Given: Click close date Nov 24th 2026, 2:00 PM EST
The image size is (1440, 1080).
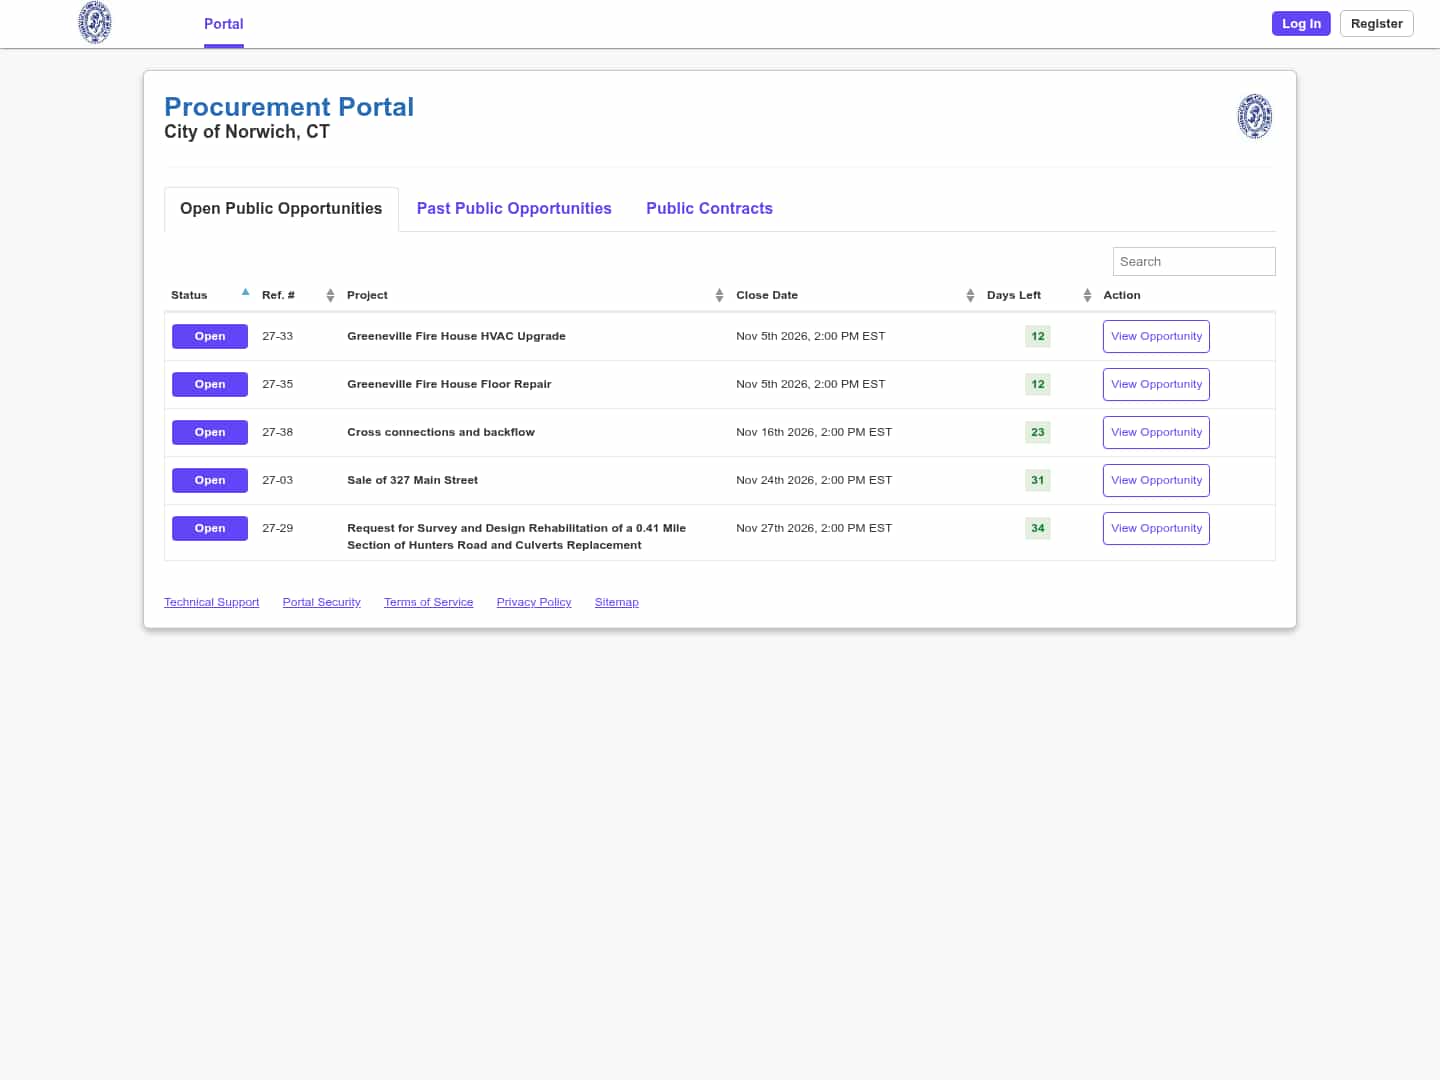Looking at the screenshot, I should (x=814, y=481).
